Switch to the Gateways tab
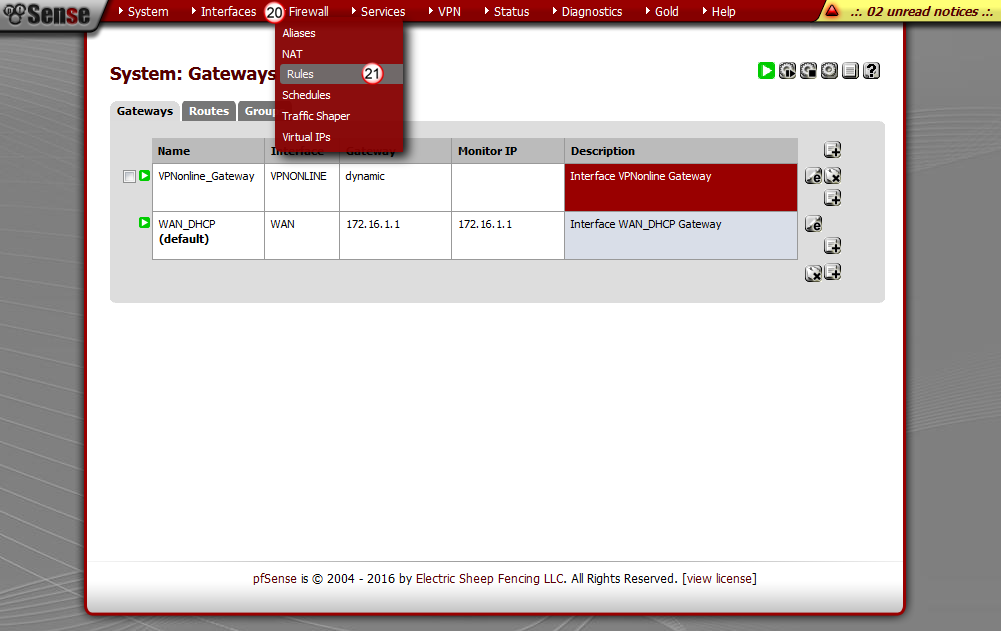 pos(145,111)
